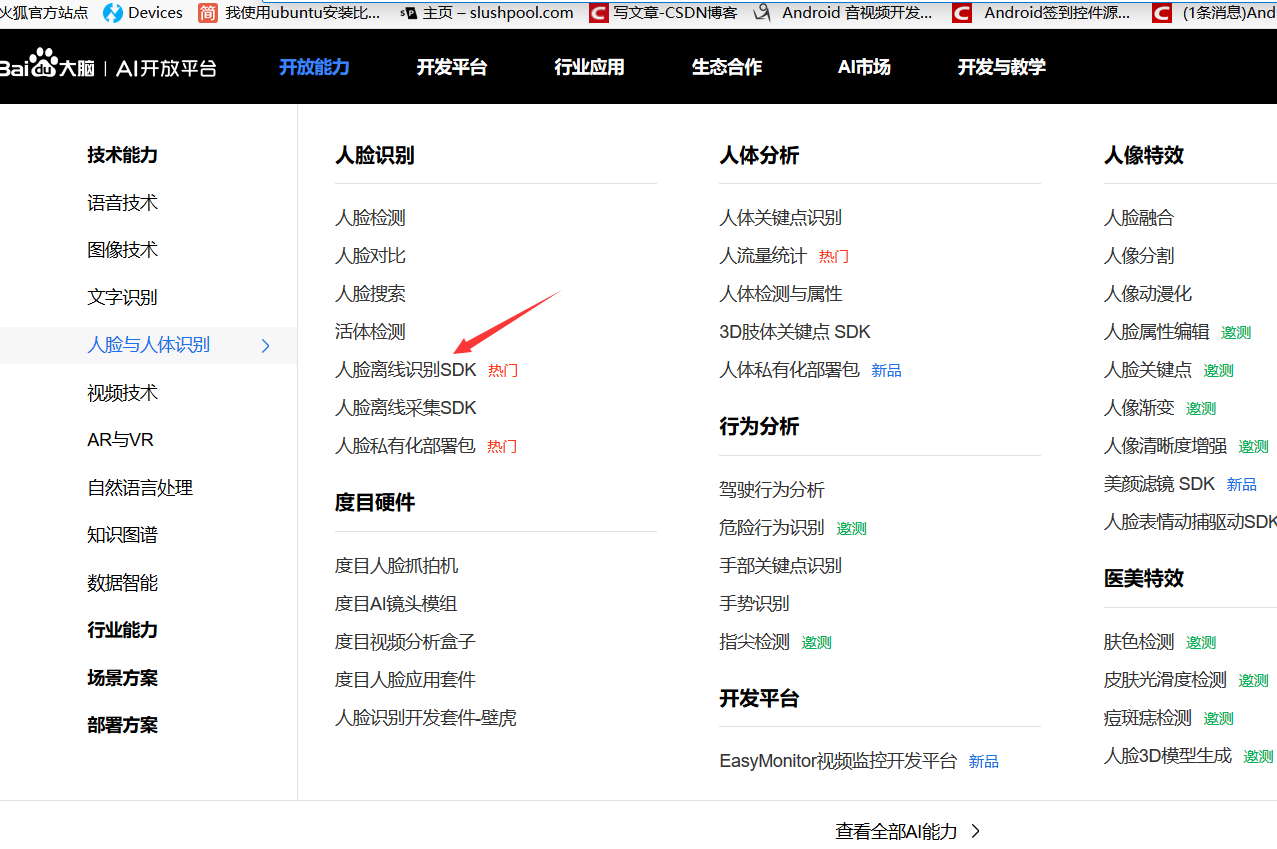Open the 活体检测 link

click(370, 332)
